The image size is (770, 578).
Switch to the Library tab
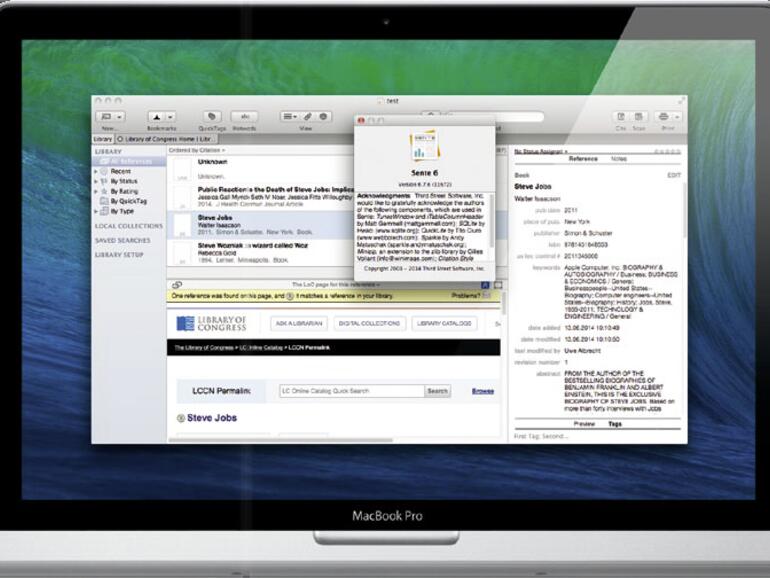pos(103,139)
